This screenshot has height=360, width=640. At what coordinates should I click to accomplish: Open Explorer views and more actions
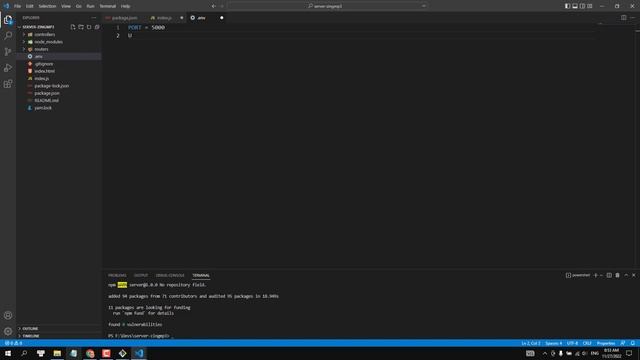[x=94, y=18]
